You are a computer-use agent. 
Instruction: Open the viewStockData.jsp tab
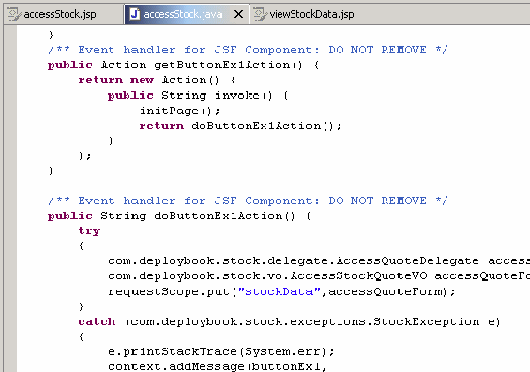[x=304, y=14]
